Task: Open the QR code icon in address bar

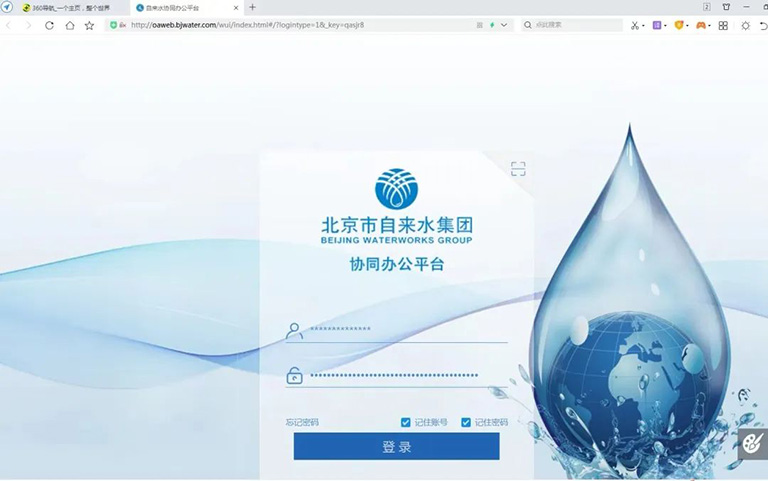Action: pyautogui.click(x=480, y=25)
